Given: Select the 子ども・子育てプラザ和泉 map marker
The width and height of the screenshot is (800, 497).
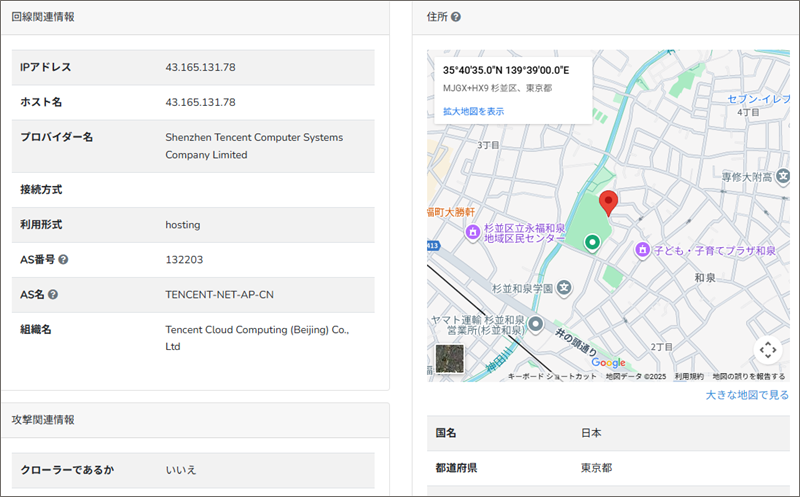Looking at the screenshot, I should (645, 249).
